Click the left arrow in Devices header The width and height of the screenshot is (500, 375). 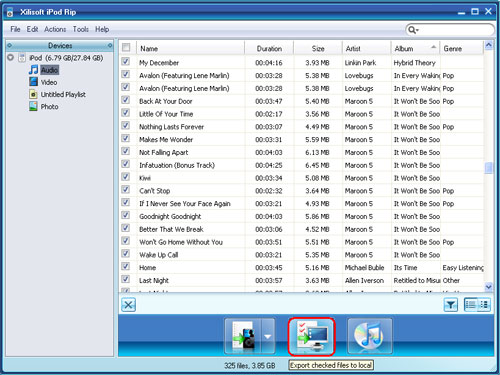coord(9,45)
